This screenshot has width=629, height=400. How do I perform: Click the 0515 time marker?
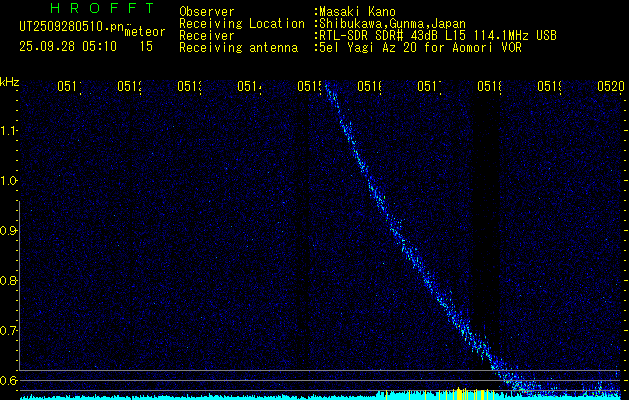(309, 87)
